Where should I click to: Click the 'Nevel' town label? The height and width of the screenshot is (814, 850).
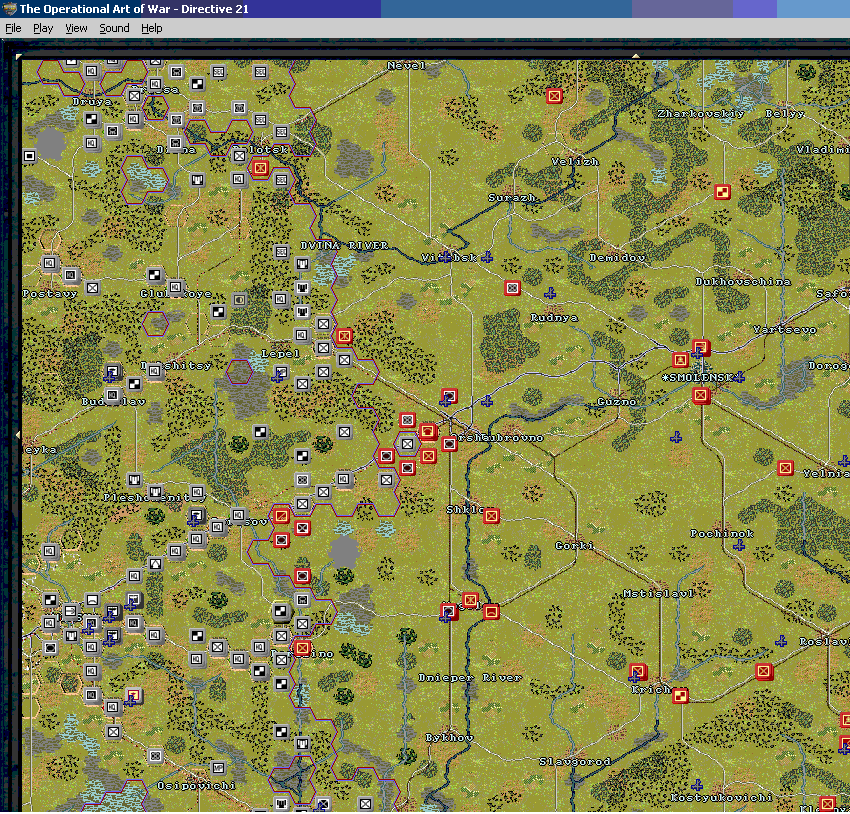(x=406, y=66)
